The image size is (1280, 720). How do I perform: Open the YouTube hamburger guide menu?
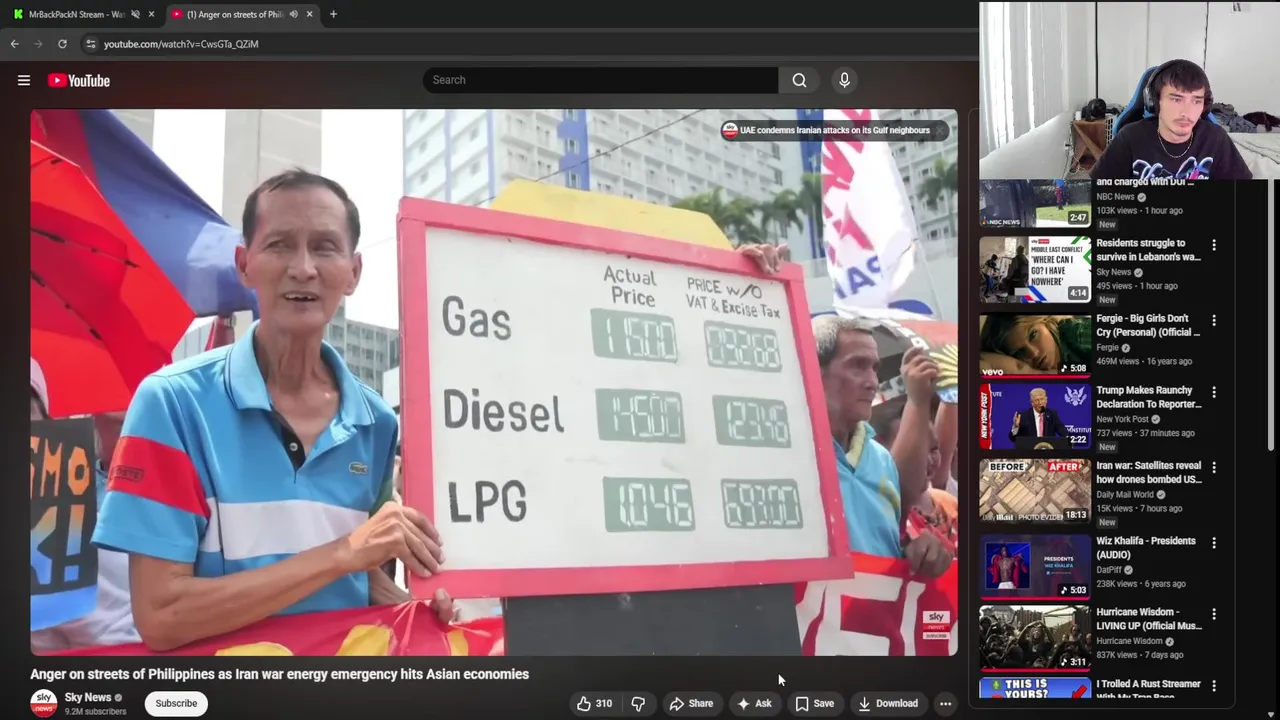click(24, 80)
